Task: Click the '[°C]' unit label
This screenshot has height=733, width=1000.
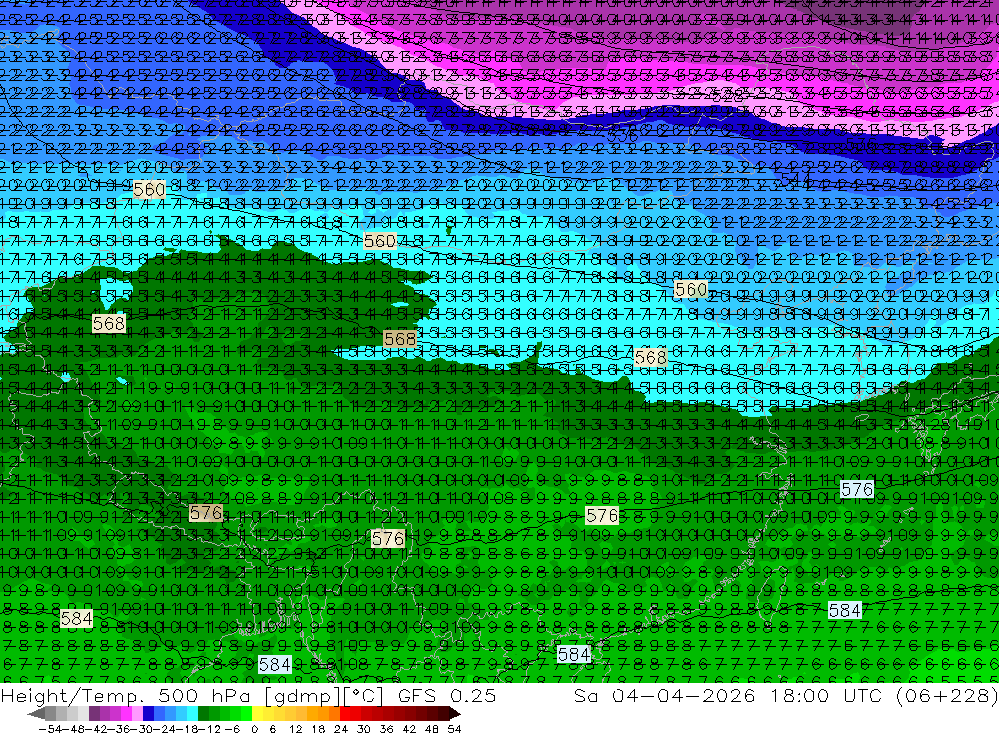Action: (364, 696)
